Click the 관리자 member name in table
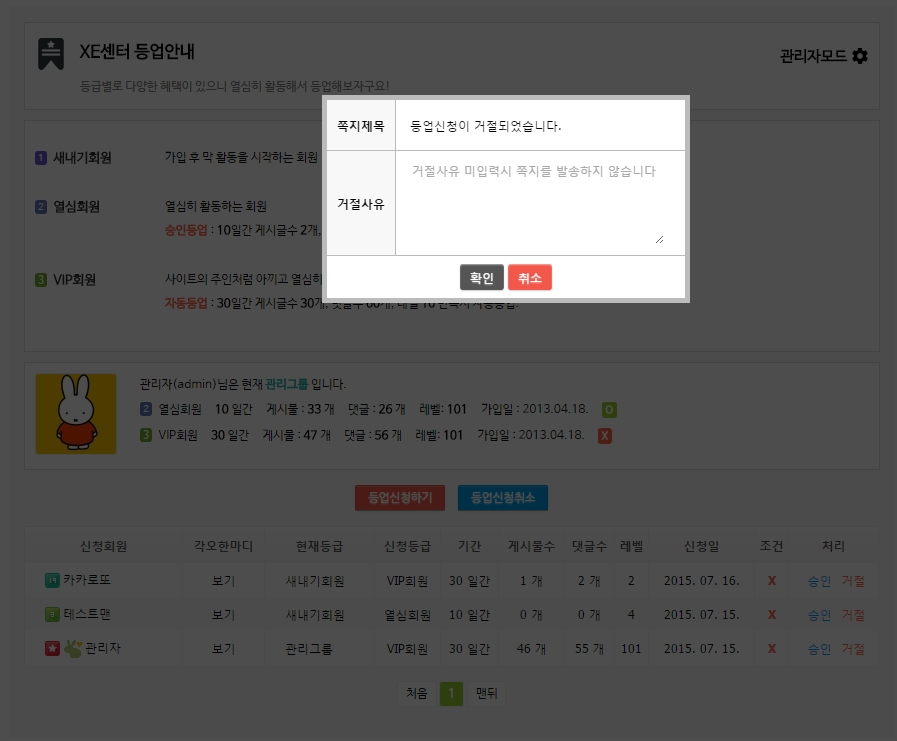 pos(103,648)
